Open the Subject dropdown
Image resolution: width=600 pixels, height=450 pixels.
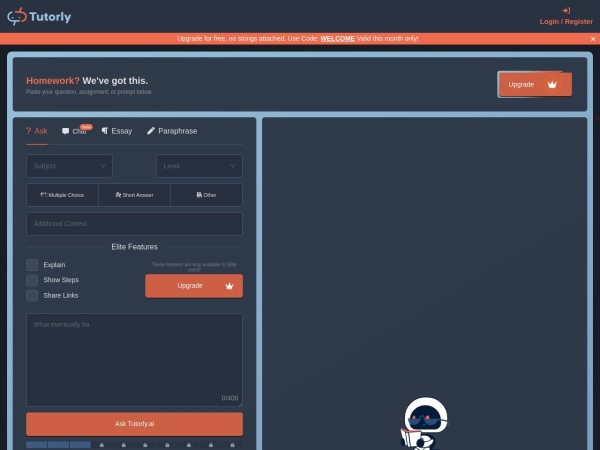(x=69, y=166)
